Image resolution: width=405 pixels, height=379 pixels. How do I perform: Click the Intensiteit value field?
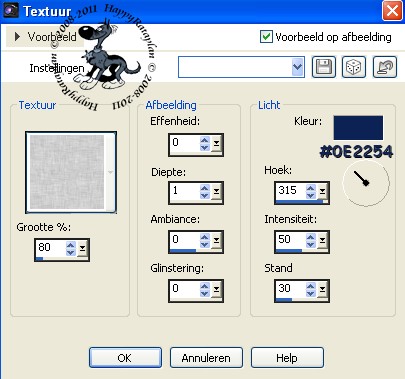tap(291, 239)
